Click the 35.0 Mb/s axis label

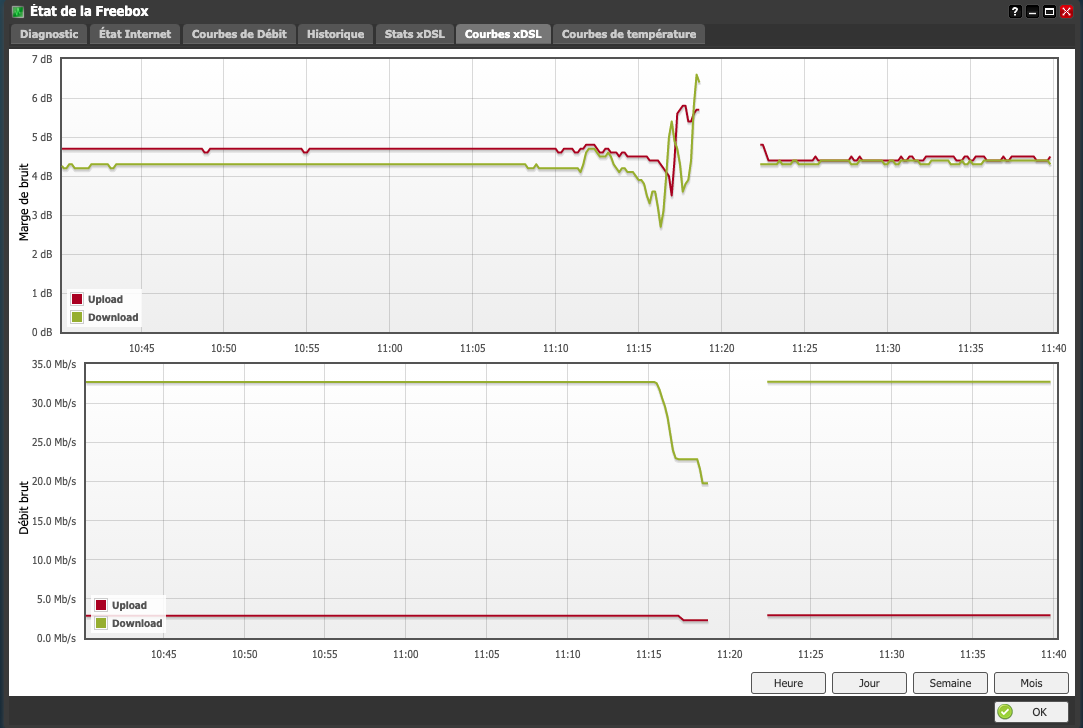coord(54,364)
